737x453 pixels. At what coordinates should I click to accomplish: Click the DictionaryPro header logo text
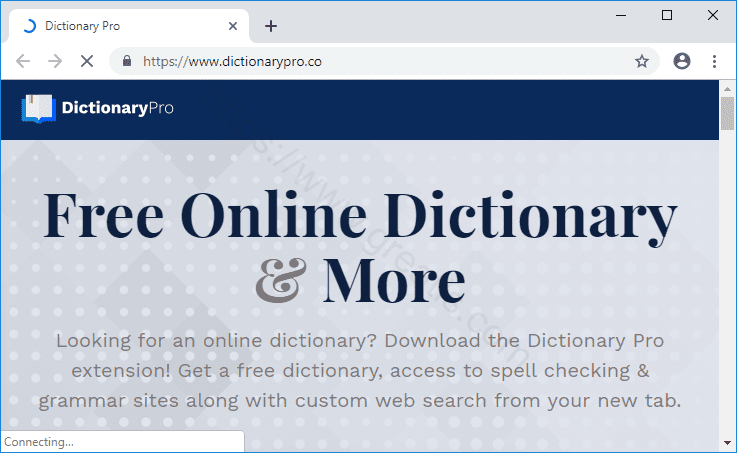click(117, 108)
